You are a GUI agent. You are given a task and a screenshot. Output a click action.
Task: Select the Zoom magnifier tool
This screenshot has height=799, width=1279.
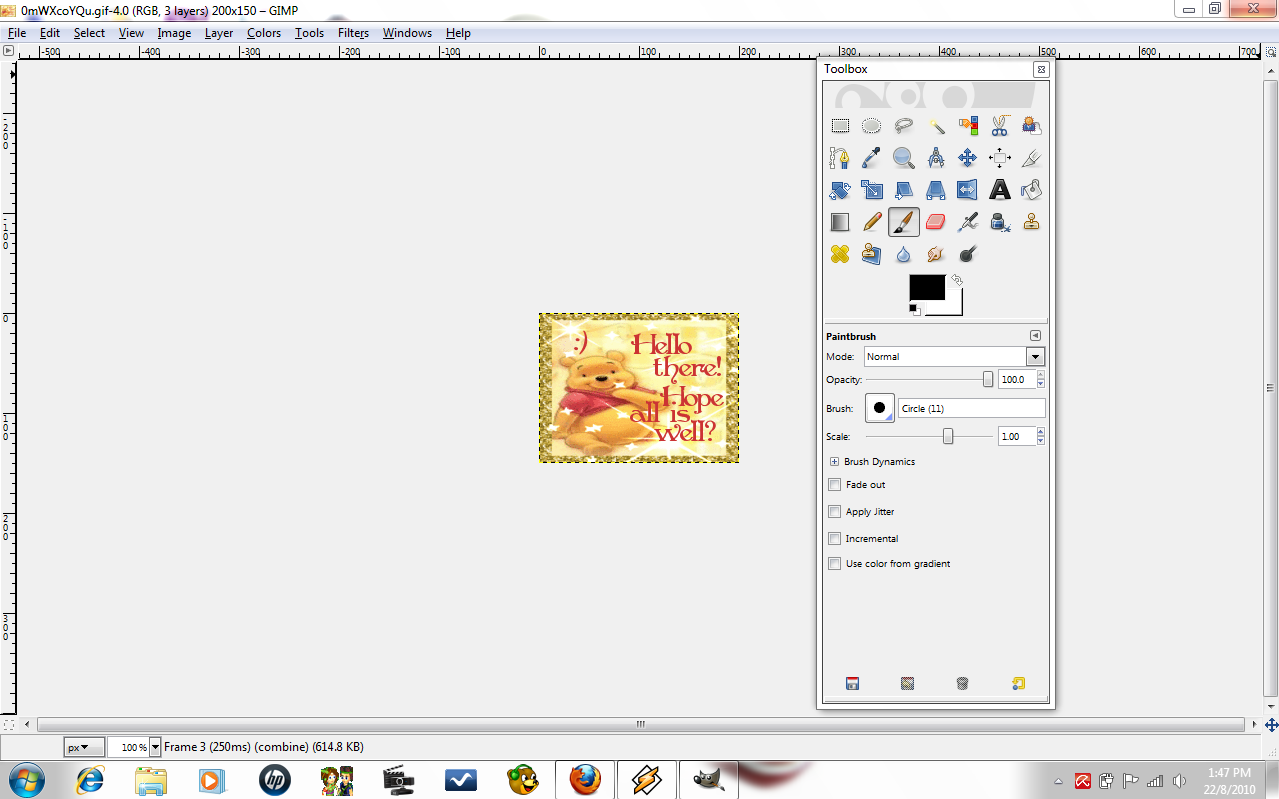point(904,158)
